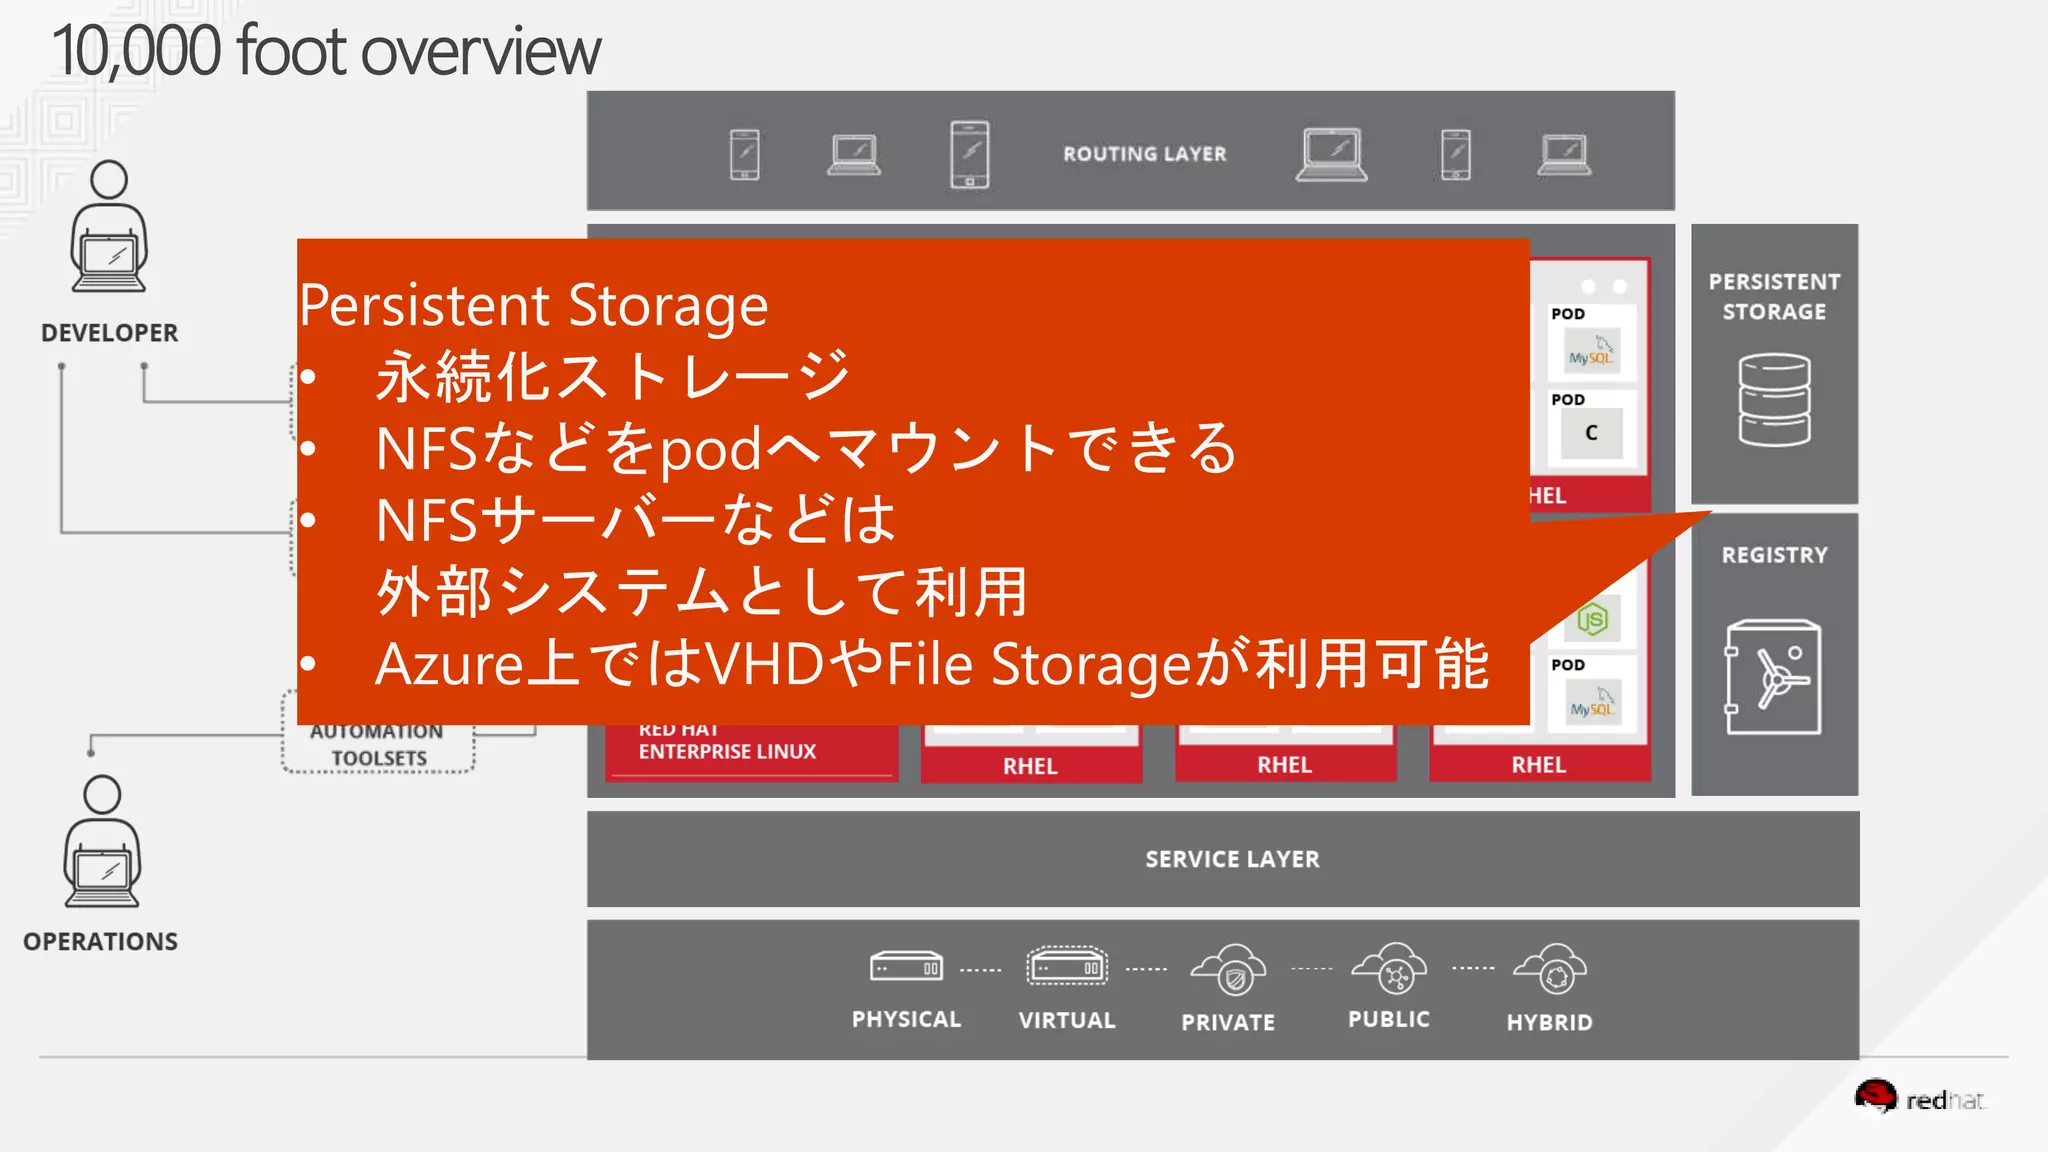Click the large smartphone icon left of Routing Layer
The height and width of the screenshot is (1152, 2048).
click(x=969, y=154)
